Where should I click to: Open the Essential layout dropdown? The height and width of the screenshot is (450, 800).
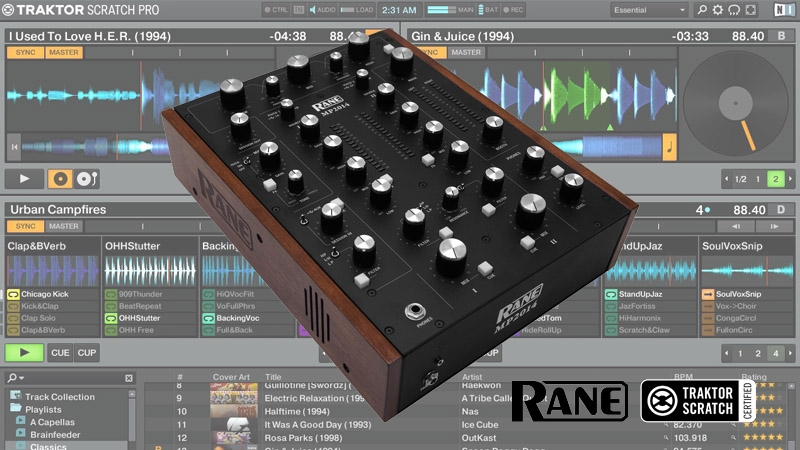click(649, 10)
